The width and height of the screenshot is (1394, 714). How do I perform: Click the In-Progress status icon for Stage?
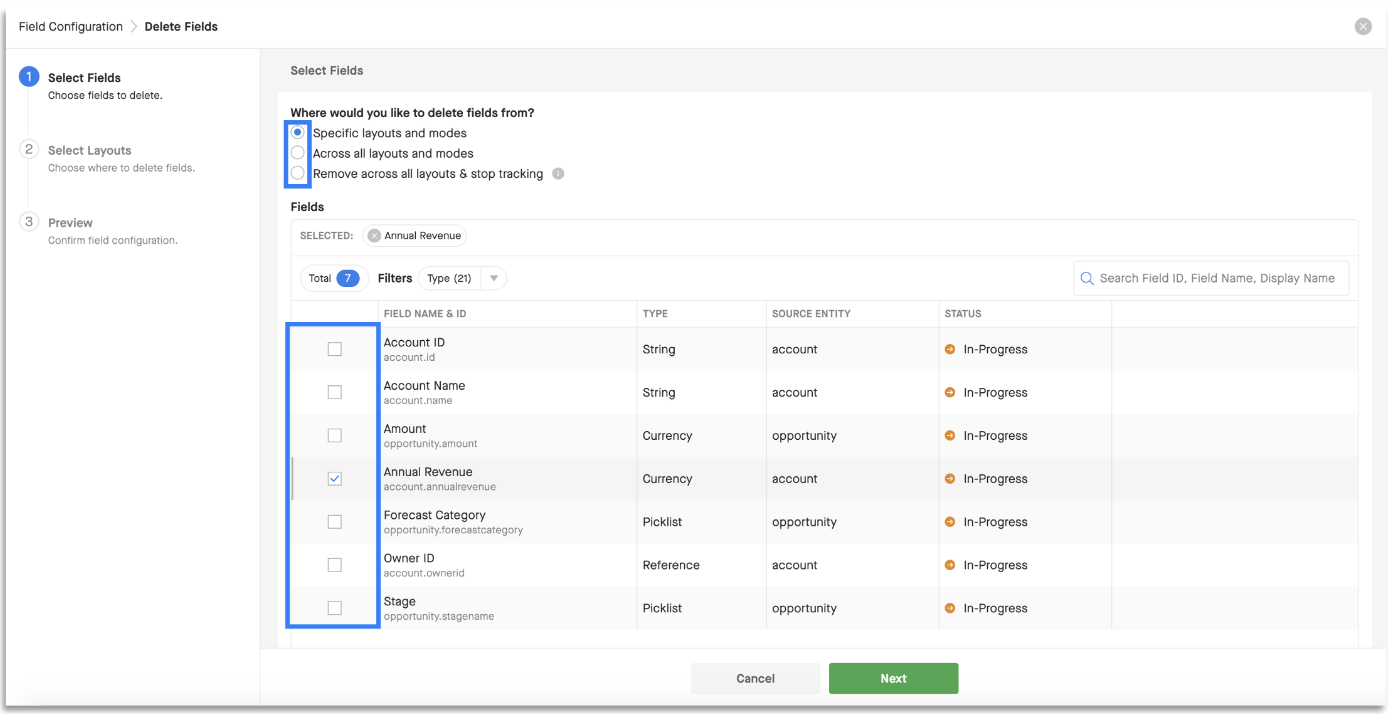pyautogui.click(x=950, y=608)
